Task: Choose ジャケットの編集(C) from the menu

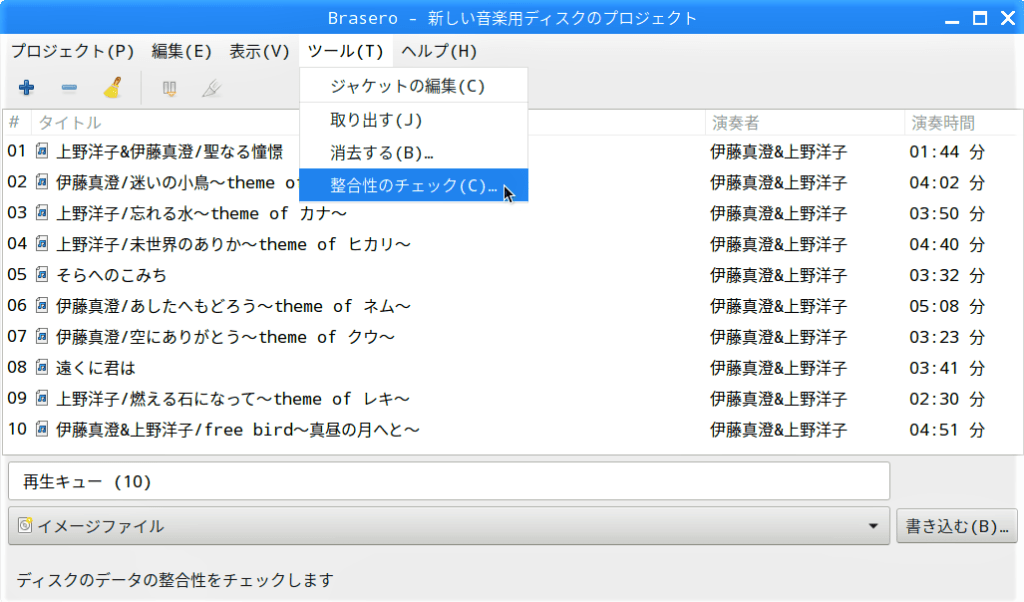Action: [413, 86]
